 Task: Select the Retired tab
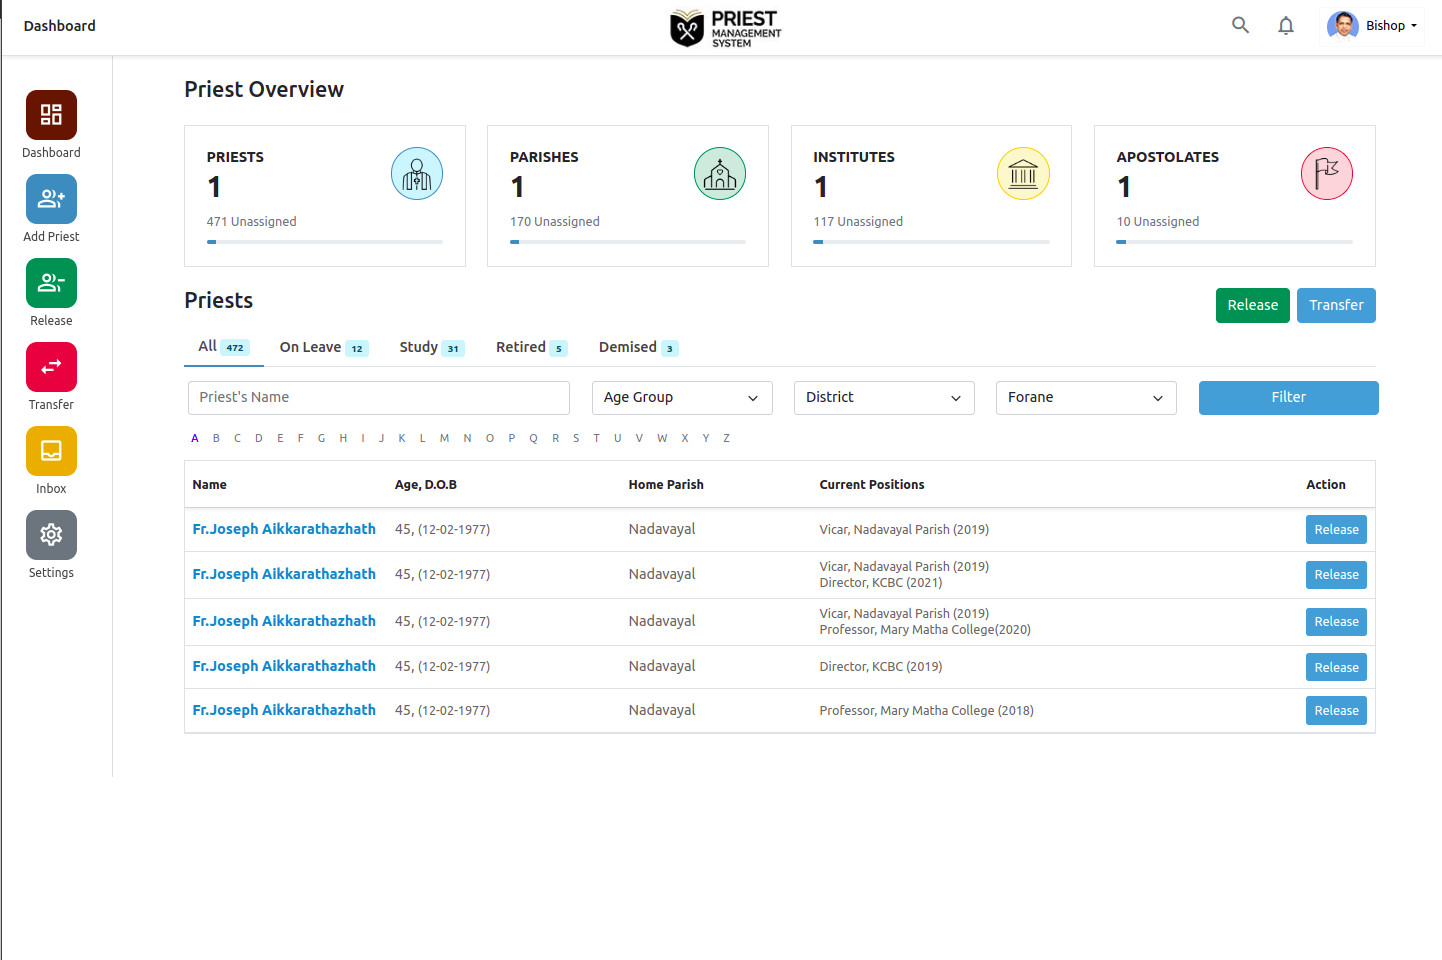pyautogui.click(x=531, y=347)
